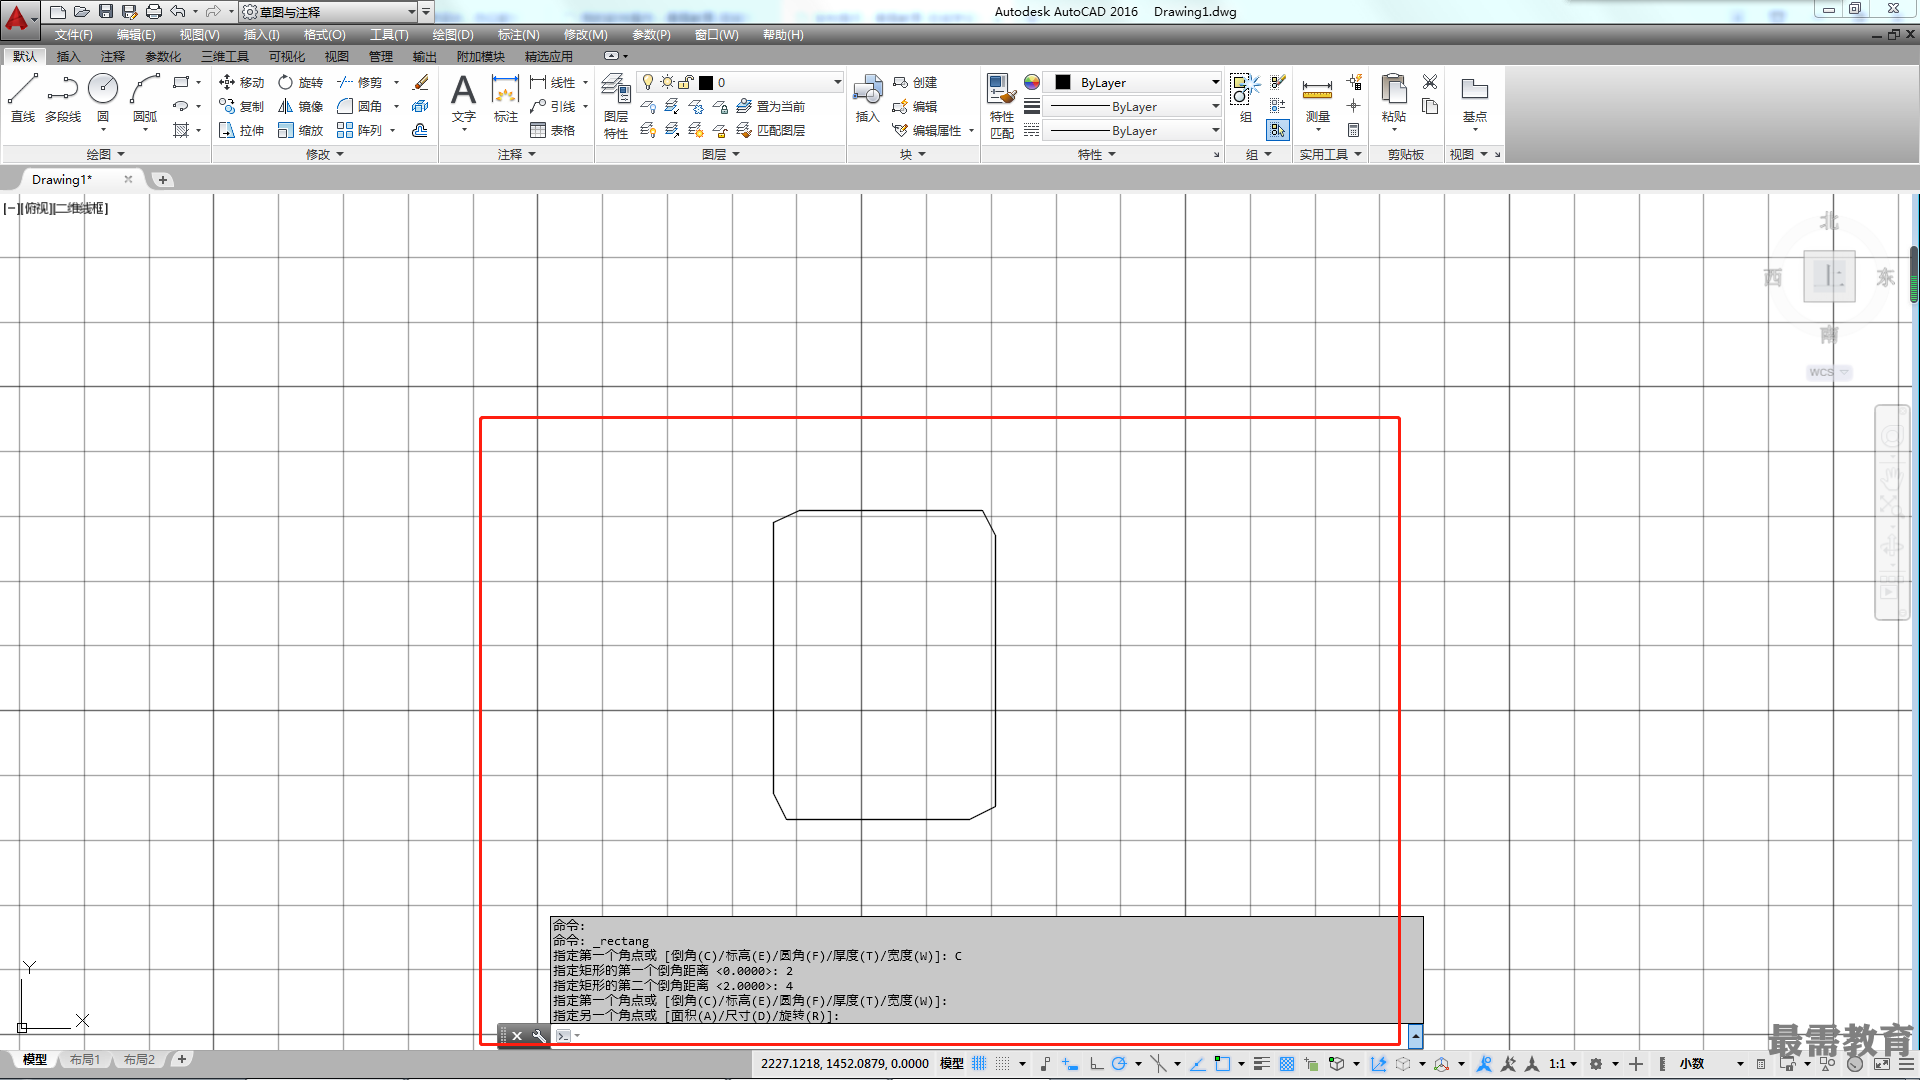Toggle object snap in status bar
Image resolution: width=1920 pixels, height=1080 pixels.
tap(1222, 1064)
